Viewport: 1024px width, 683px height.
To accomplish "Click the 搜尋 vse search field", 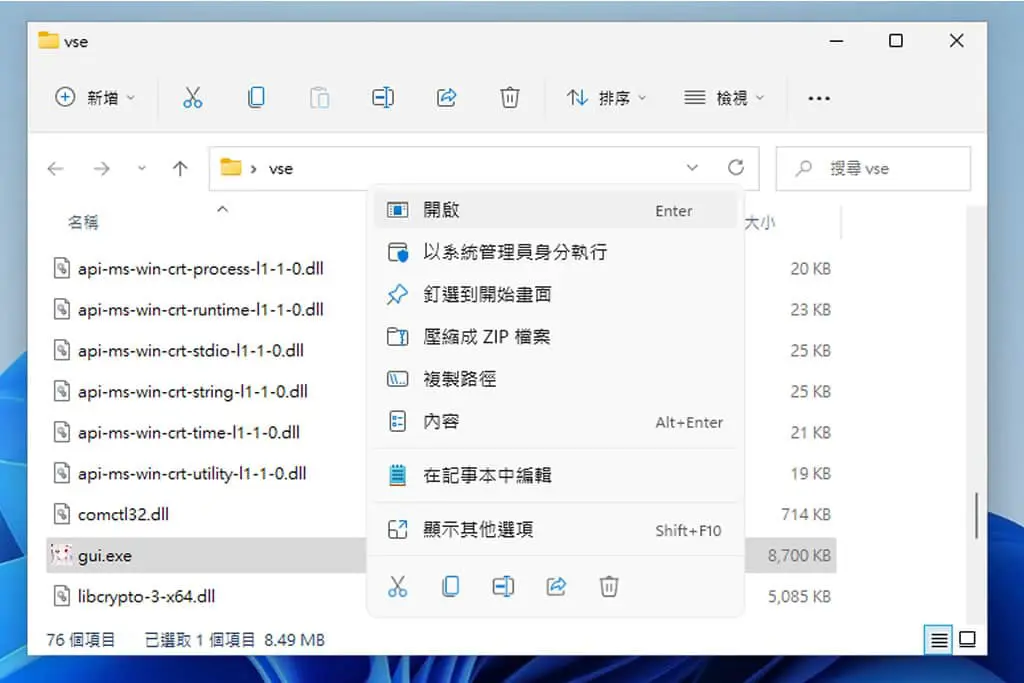I will [x=873, y=168].
